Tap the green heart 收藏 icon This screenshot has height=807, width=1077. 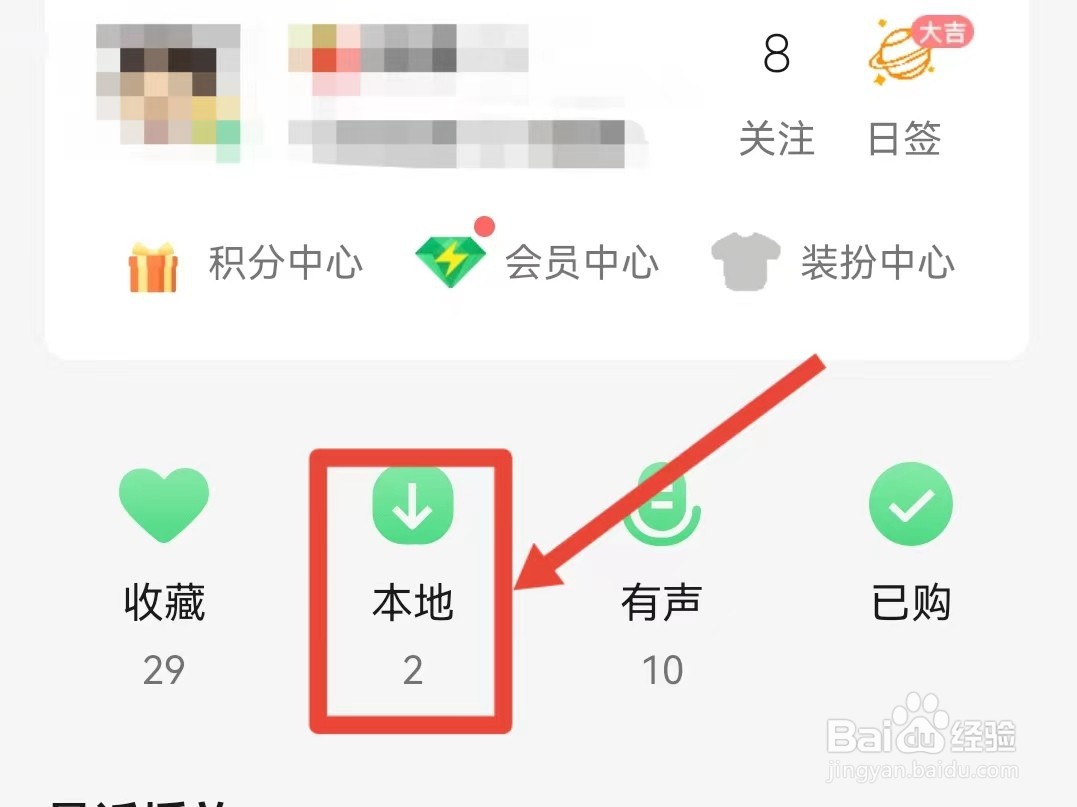(x=163, y=505)
